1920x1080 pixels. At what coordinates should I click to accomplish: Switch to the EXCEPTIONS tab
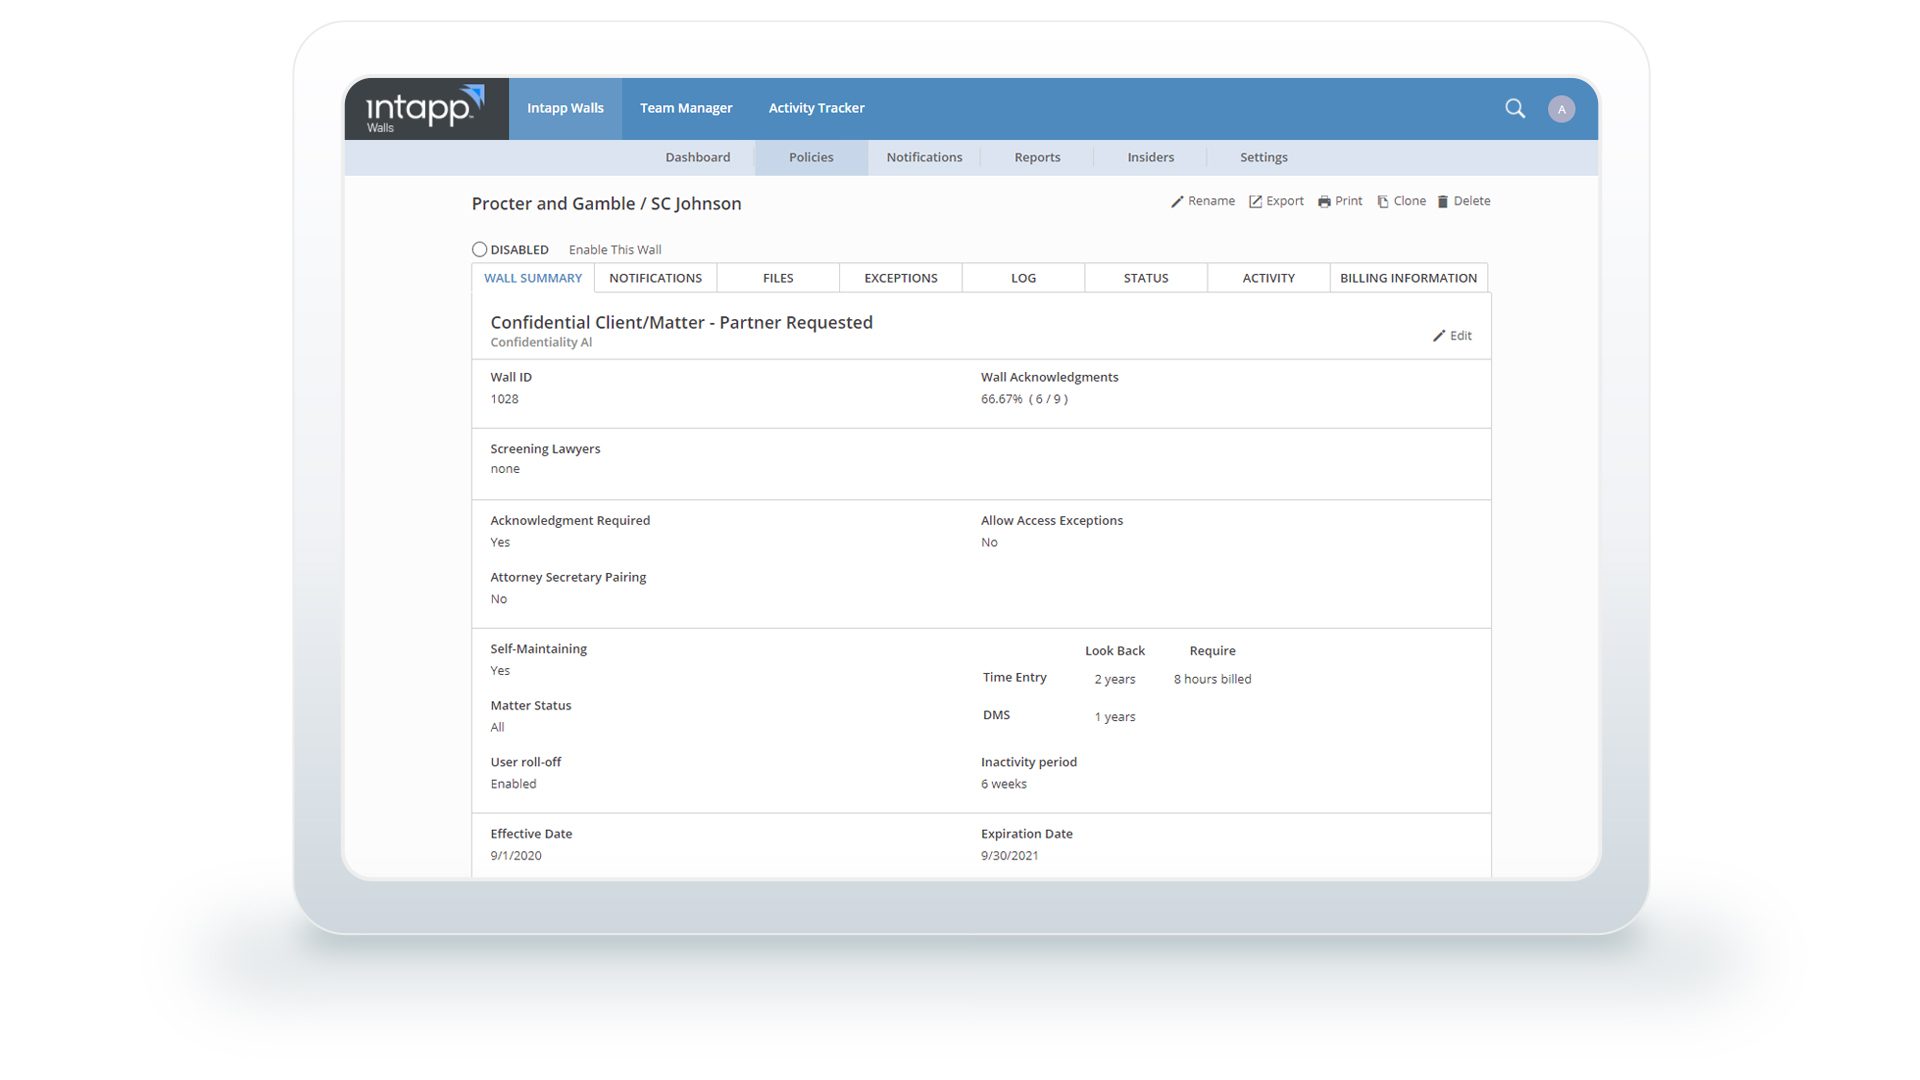pos(901,278)
